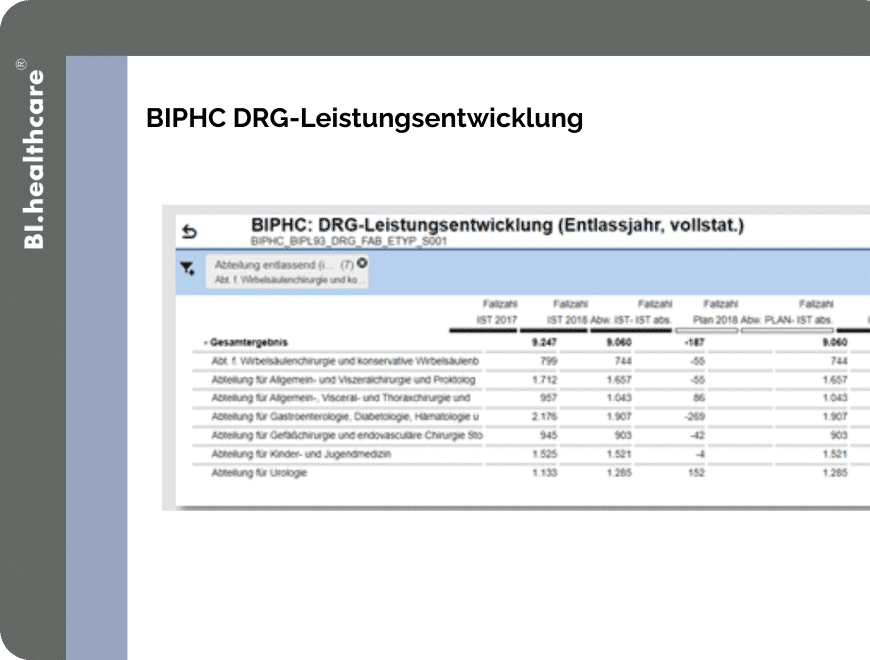870x660 pixels.
Task: Open the add filter funnel icon
Action: [188, 269]
